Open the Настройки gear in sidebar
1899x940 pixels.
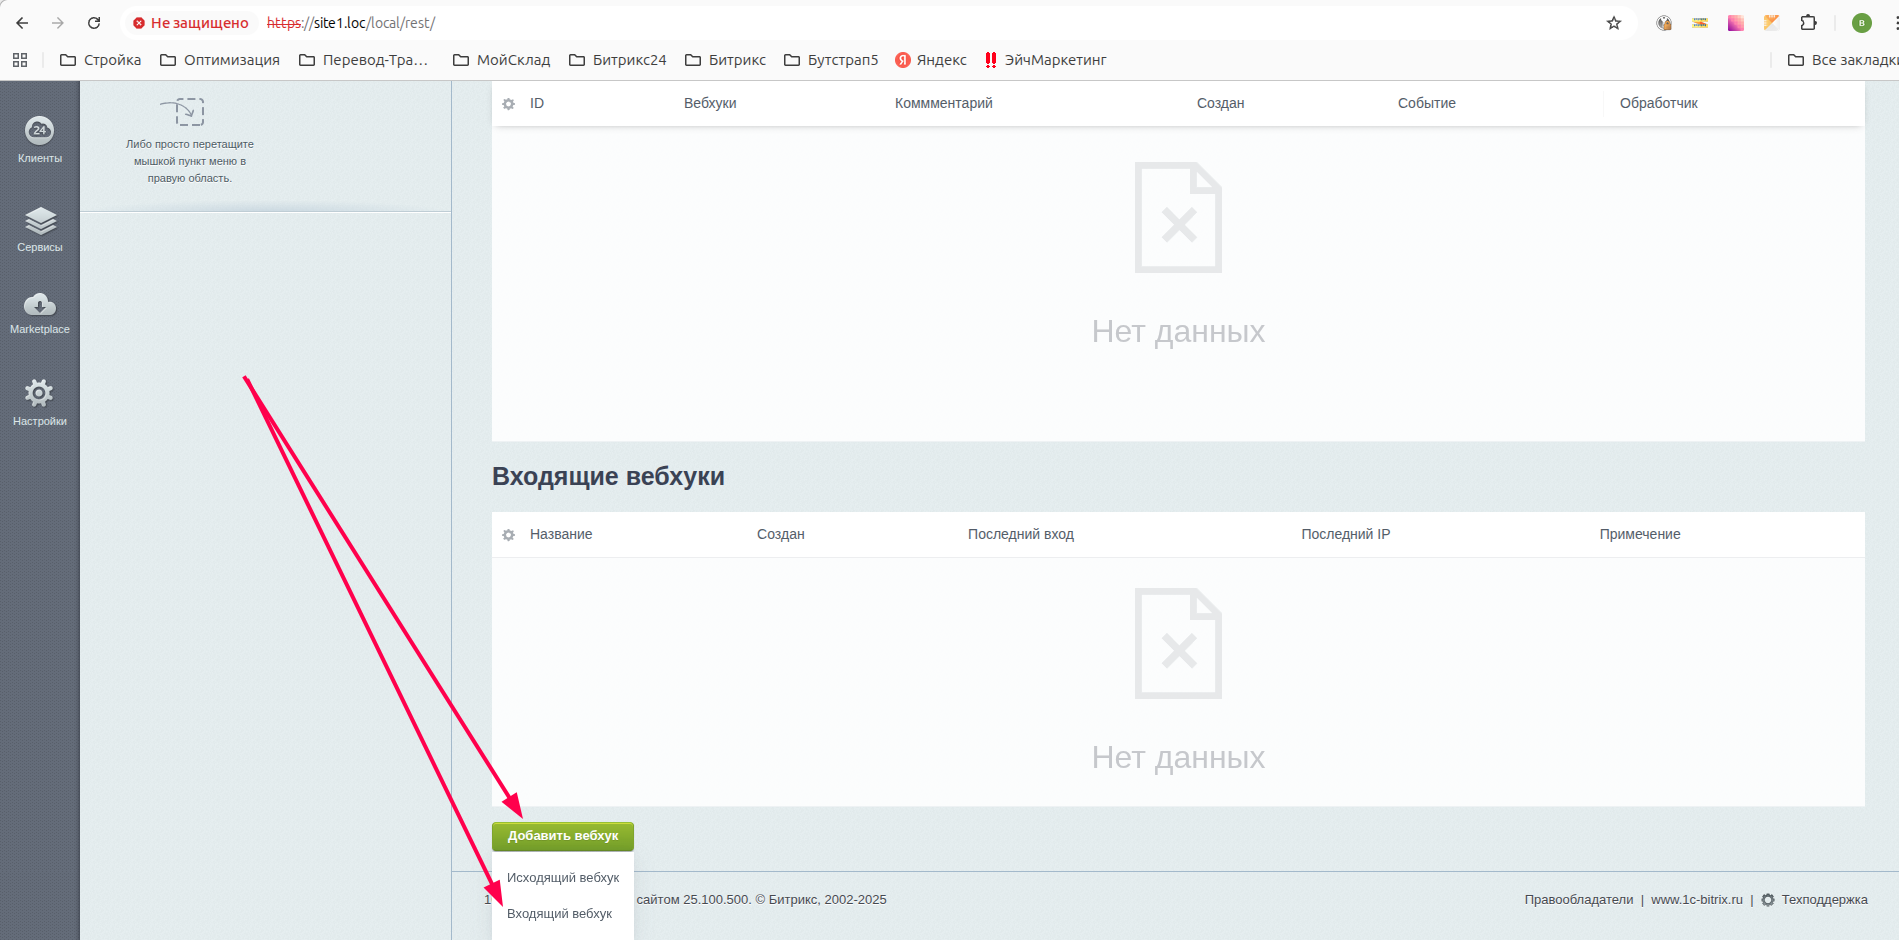click(40, 401)
